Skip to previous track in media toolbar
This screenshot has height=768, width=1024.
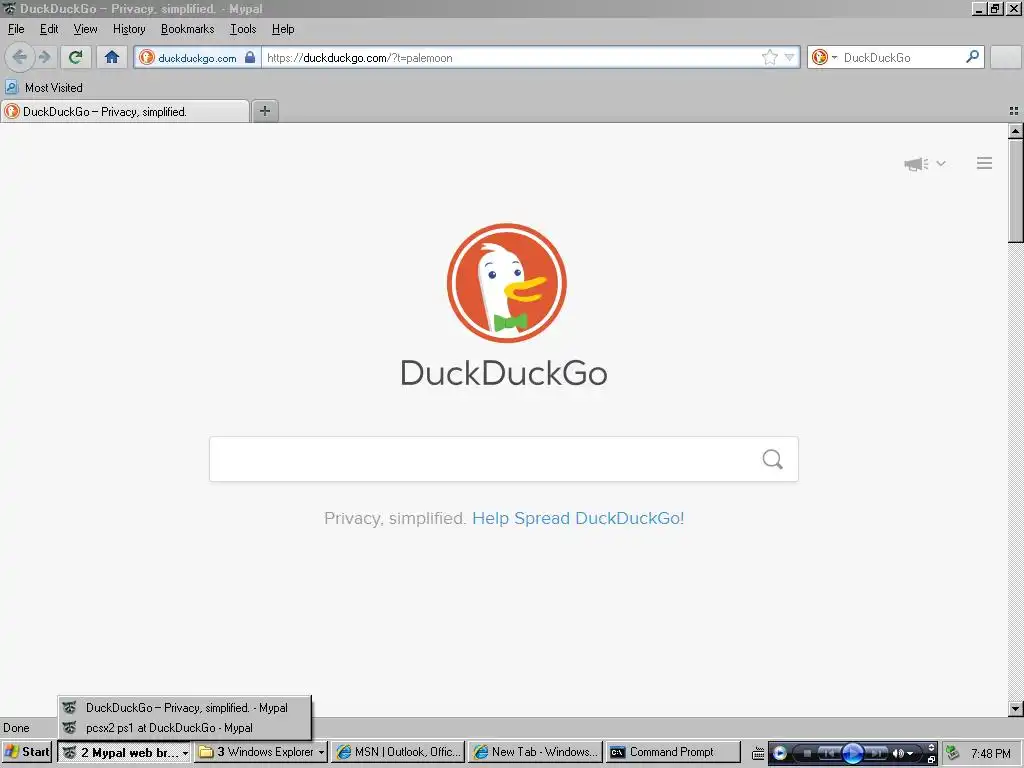pyautogui.click(x=829, y=753)
